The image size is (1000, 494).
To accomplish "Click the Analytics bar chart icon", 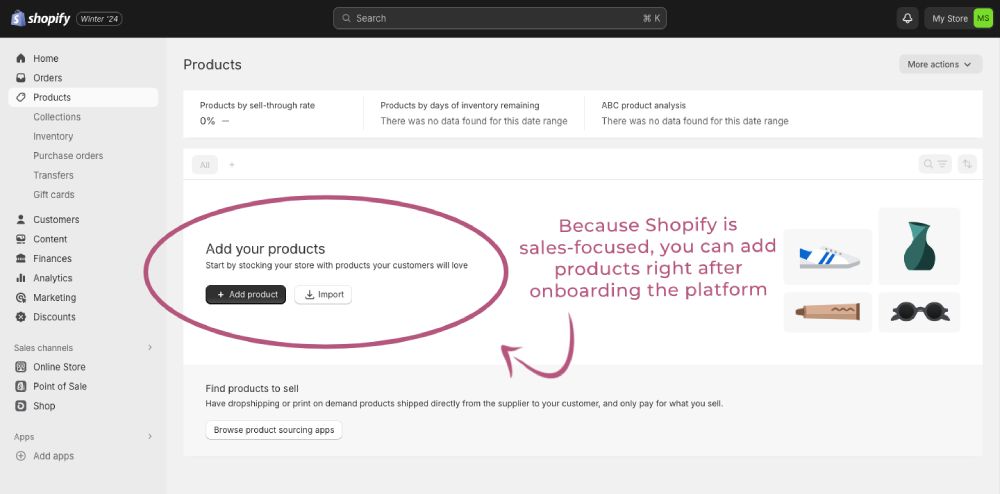I will click(21, 278).
